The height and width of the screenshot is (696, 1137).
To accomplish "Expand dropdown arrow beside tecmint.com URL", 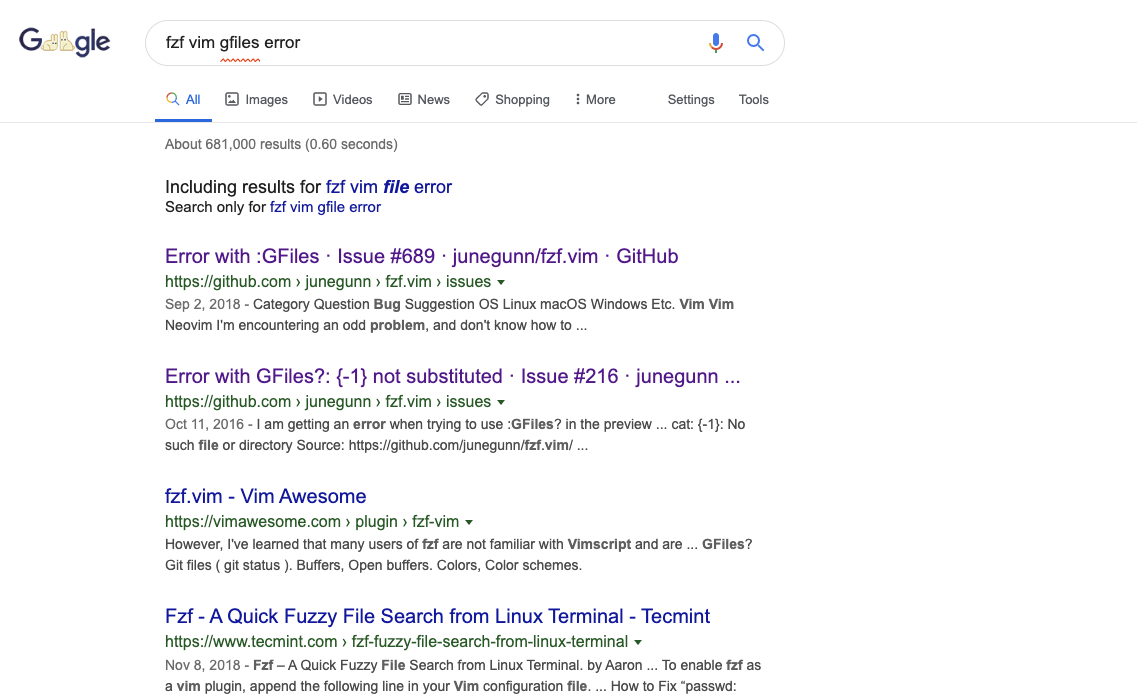I will pyautogui.click(x=638, y=642).
